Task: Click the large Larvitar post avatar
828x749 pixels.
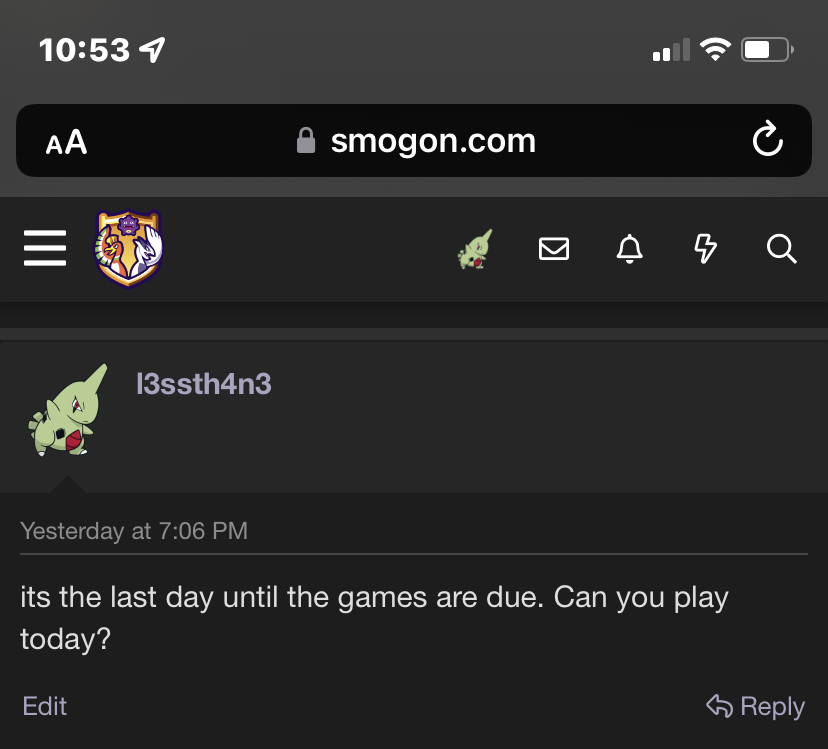Action: 67,411
